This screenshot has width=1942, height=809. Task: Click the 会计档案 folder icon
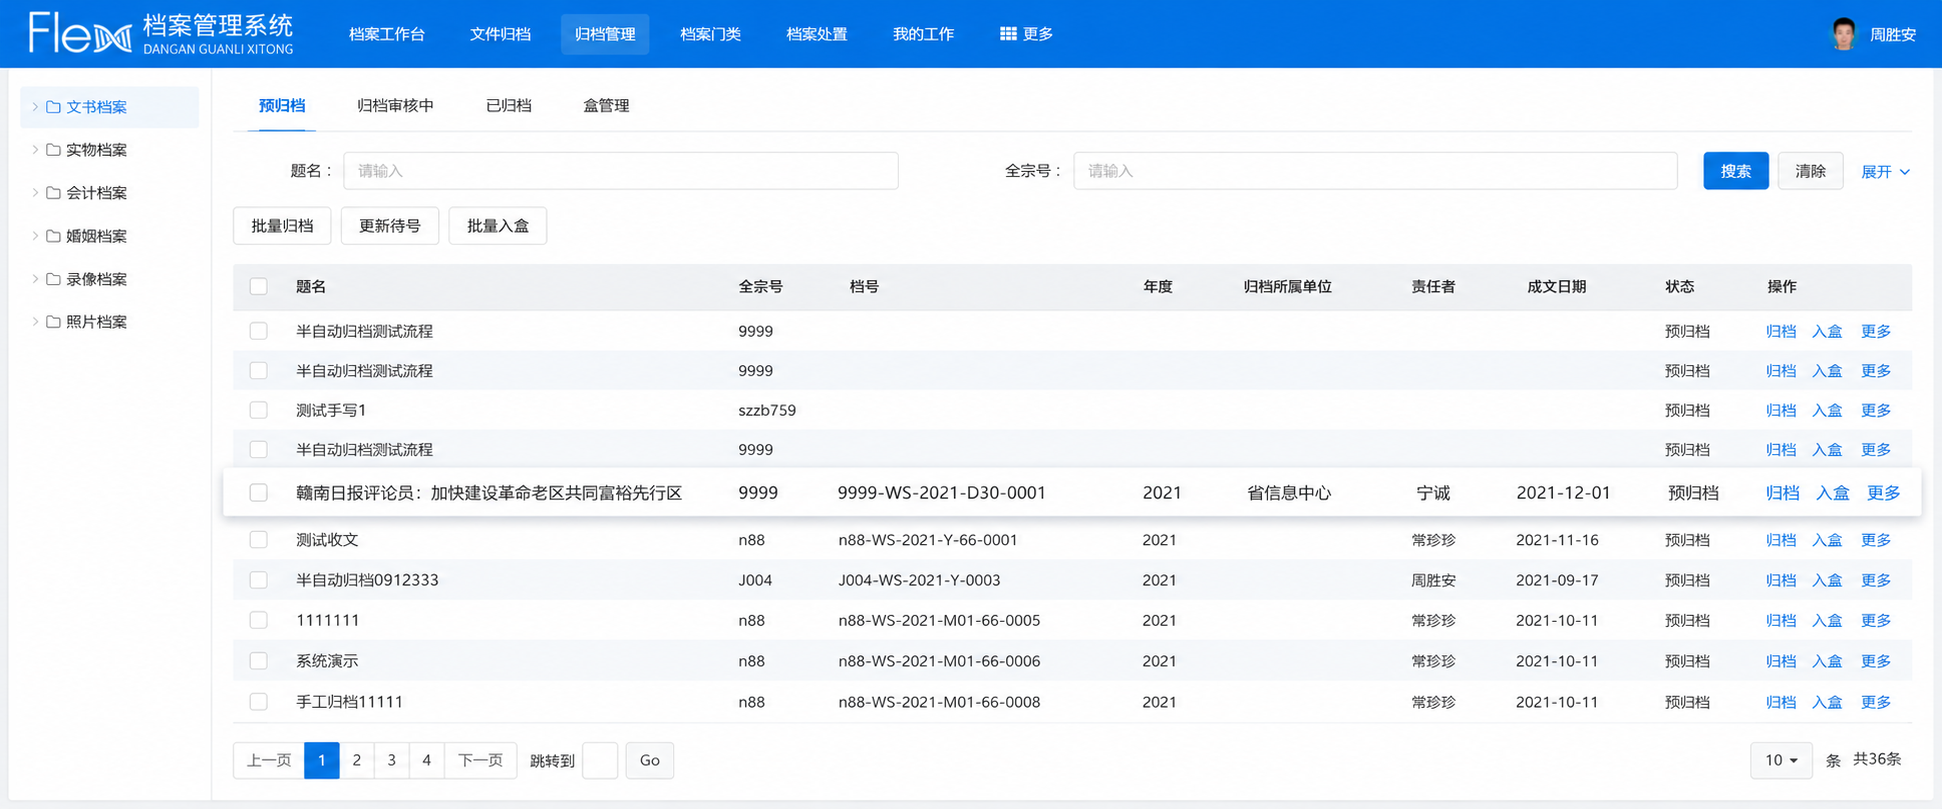click(53, 193)
